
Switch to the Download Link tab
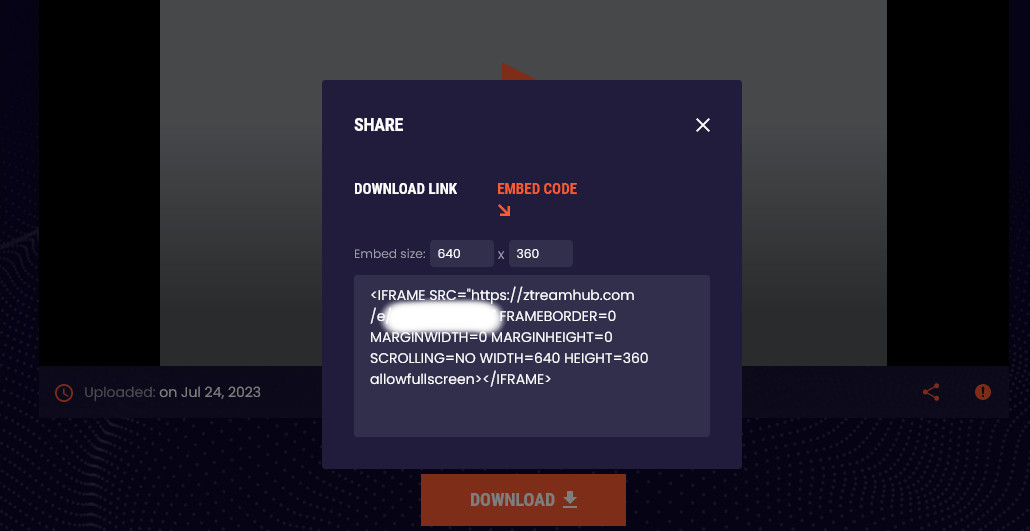coord(405,189)
